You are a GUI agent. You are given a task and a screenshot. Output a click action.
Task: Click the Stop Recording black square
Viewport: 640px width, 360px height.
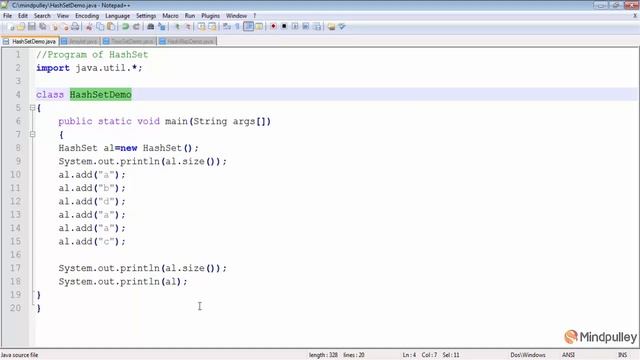coord(284,27)
